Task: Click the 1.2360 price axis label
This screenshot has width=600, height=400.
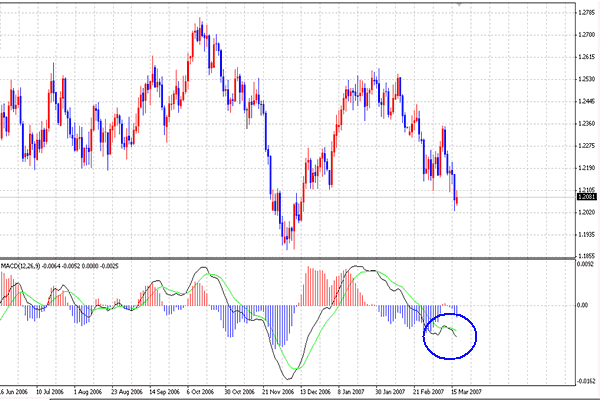Action: 587,123
